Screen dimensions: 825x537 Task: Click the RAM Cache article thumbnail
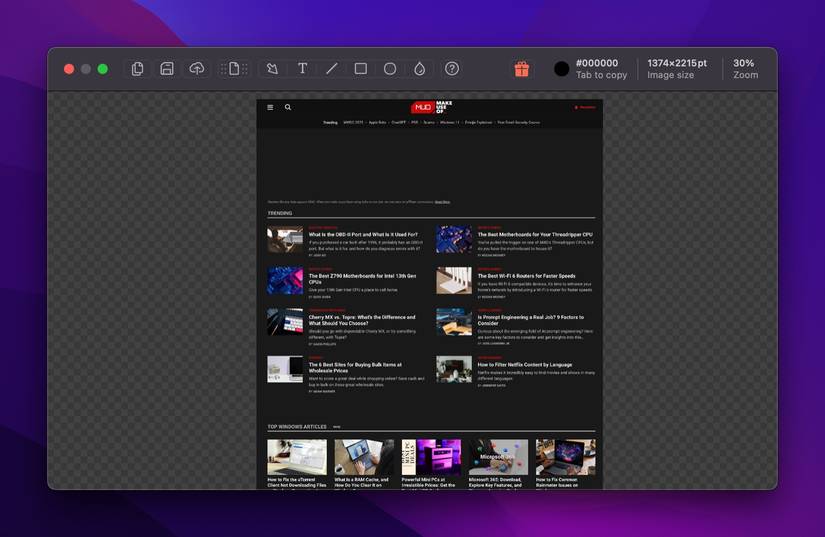coord(364,458)
